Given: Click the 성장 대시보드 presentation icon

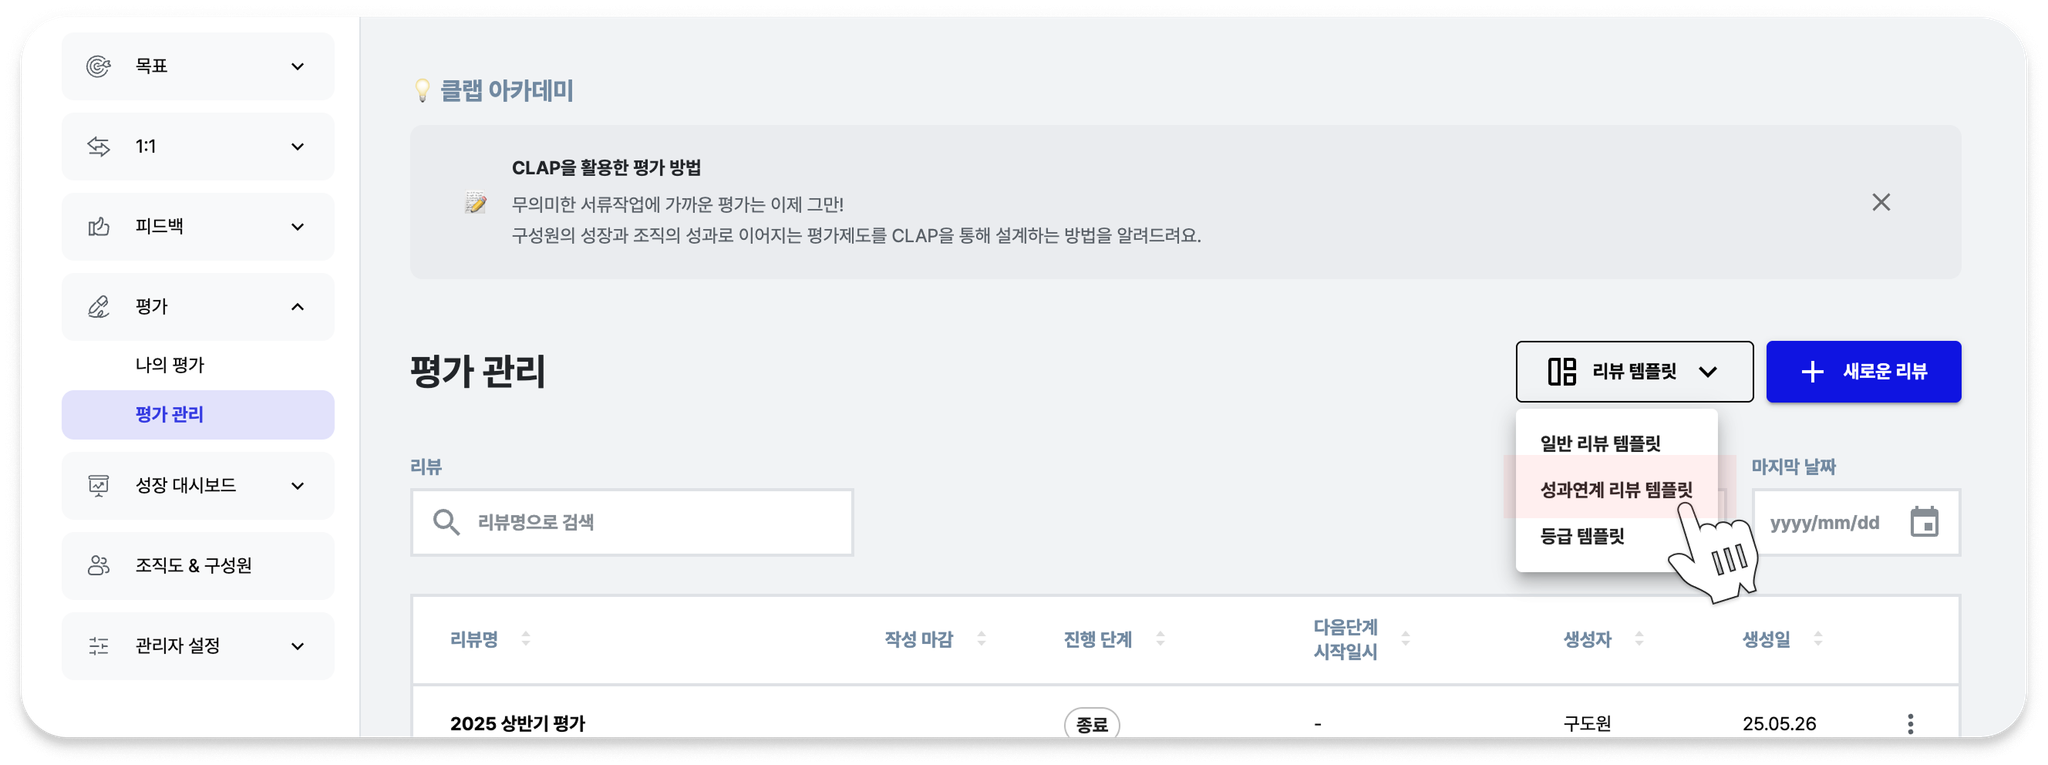Looking at the screenshot, I should coord(98,485).
